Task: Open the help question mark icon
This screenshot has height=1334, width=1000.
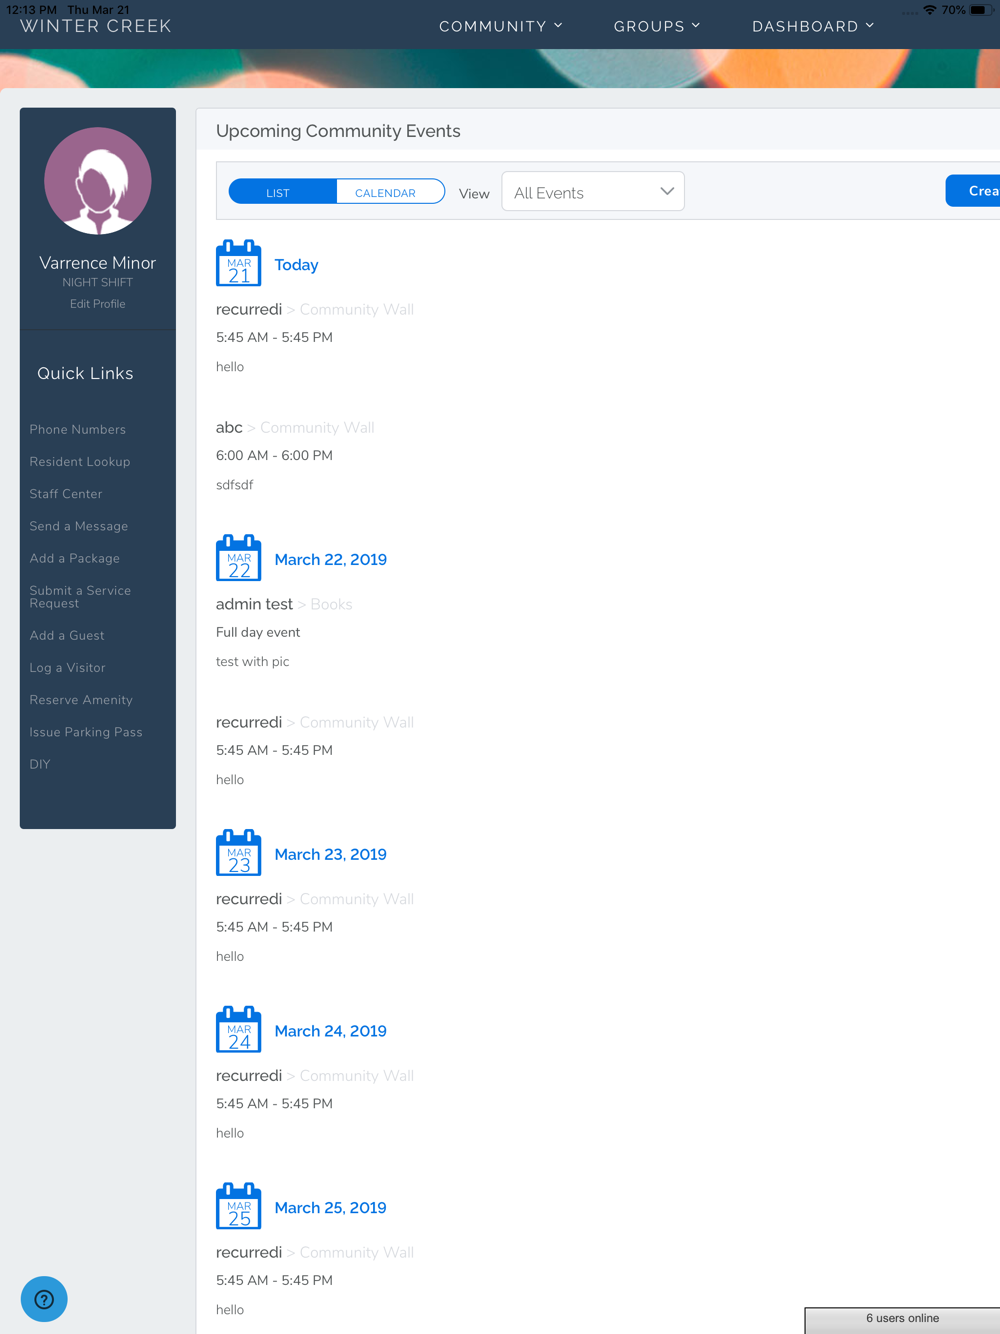Action: (44, 1299)
